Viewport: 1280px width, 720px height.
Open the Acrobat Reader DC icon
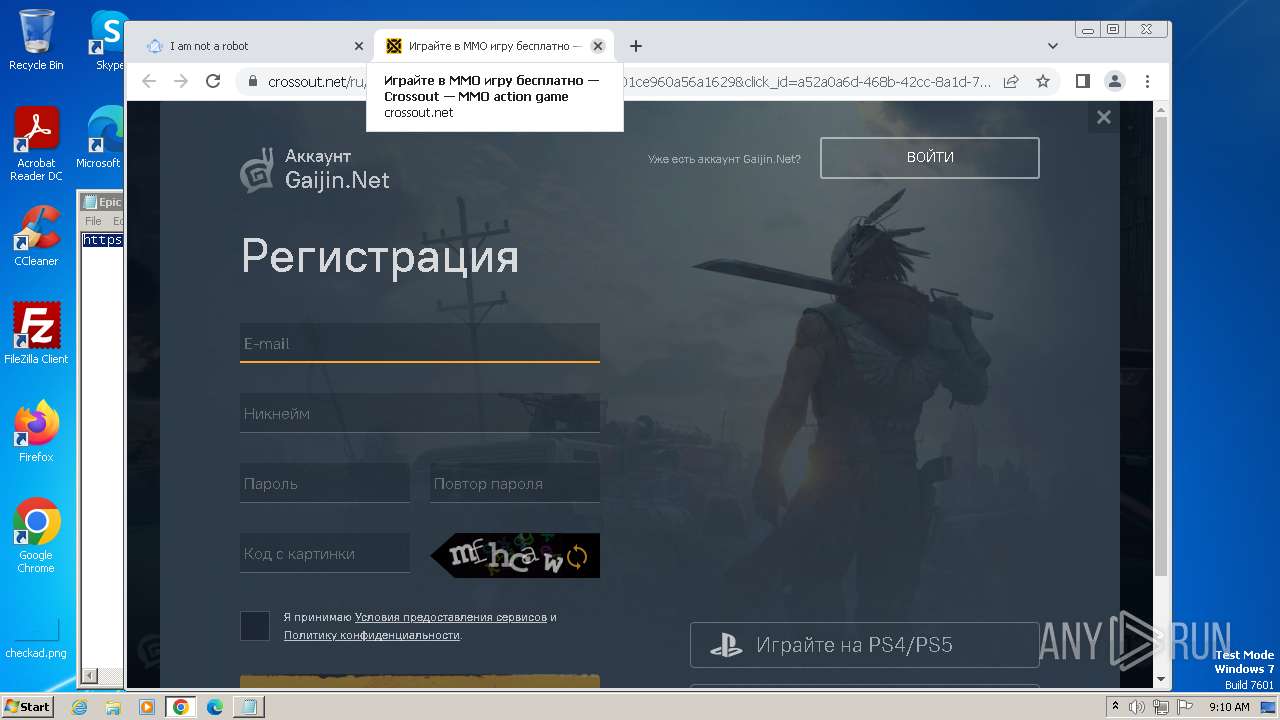[x=36, y=145]
